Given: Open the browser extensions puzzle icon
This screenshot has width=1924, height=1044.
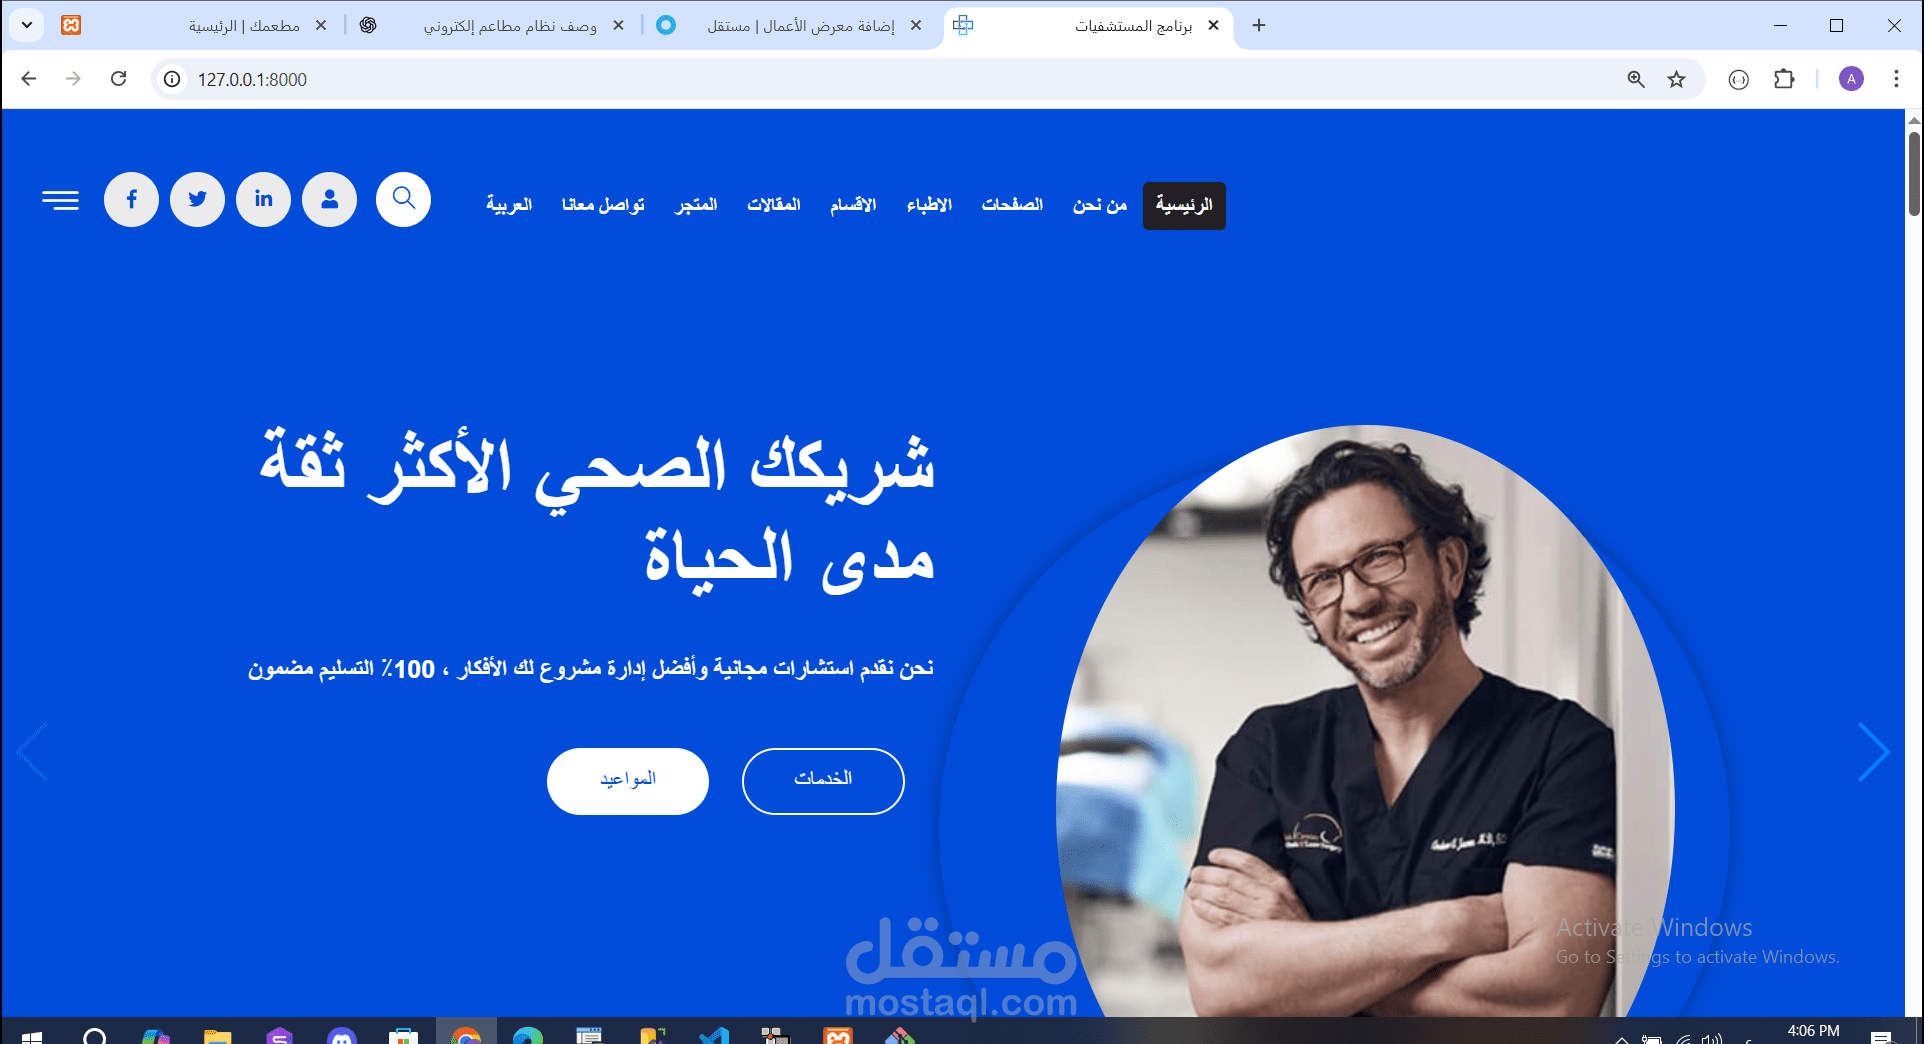Looking at the screenshot, I should click(x=1784, y=79).
